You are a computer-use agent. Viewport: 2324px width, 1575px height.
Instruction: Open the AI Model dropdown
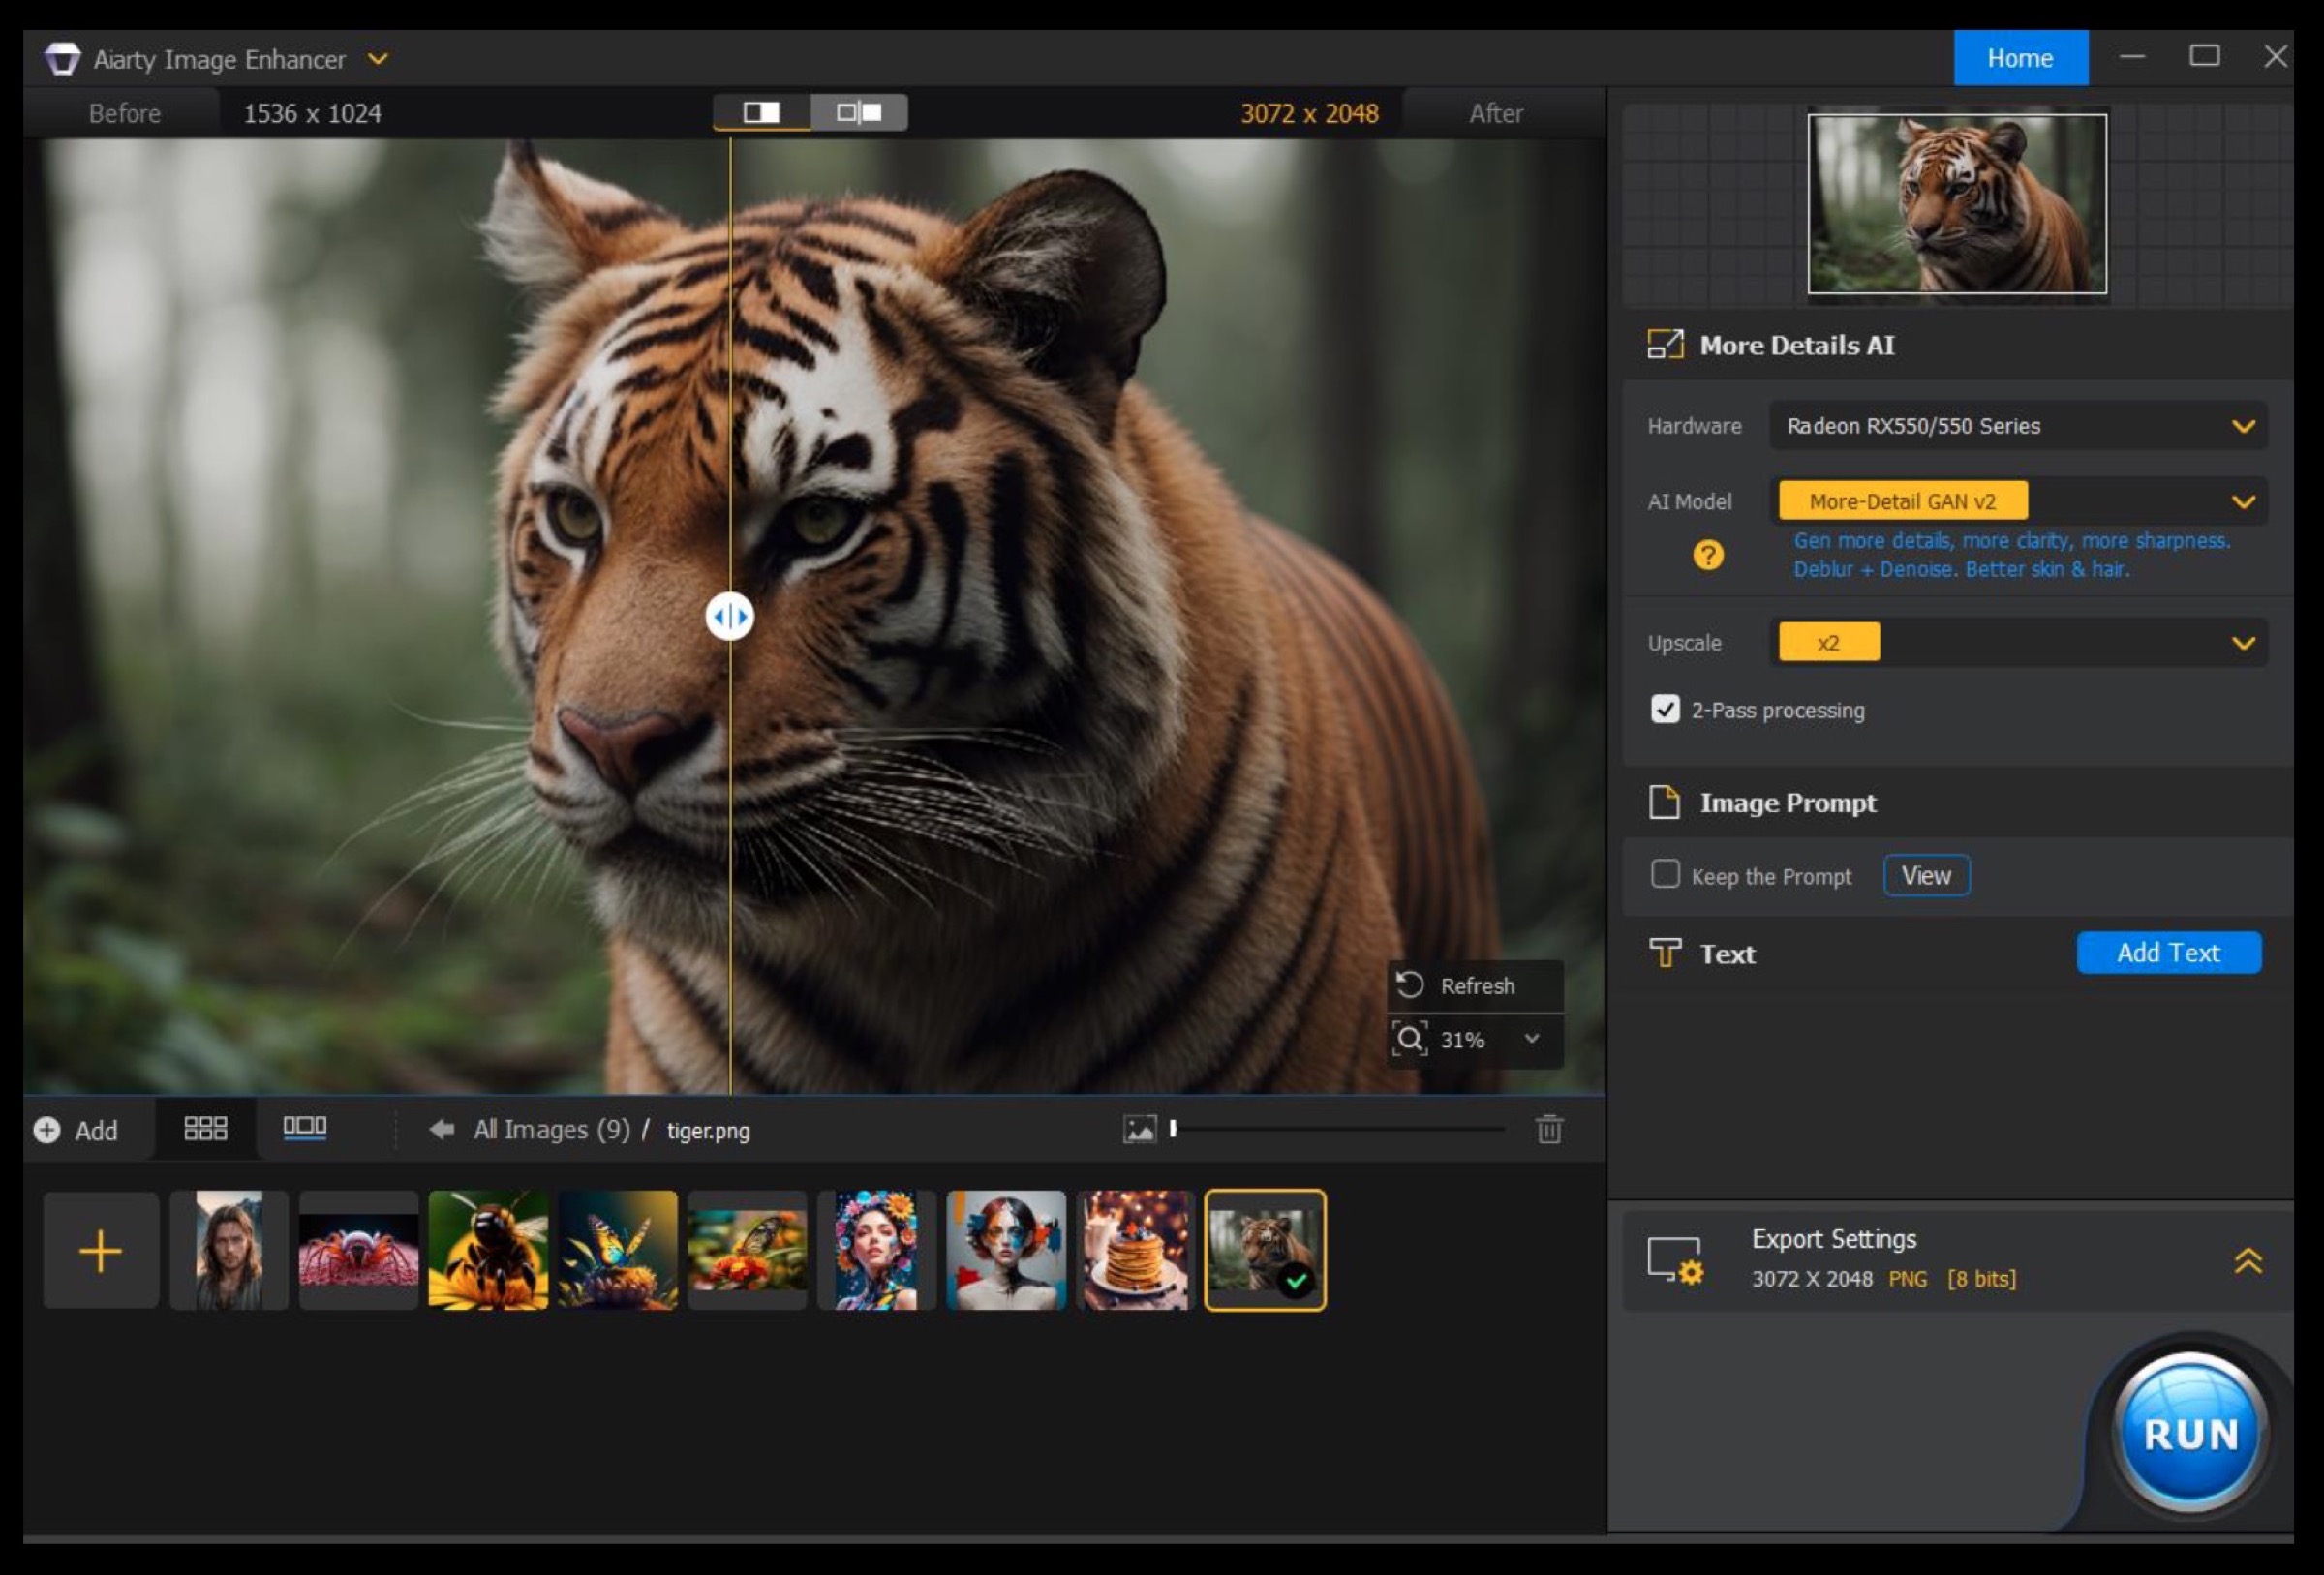[x=2242, y=502]
